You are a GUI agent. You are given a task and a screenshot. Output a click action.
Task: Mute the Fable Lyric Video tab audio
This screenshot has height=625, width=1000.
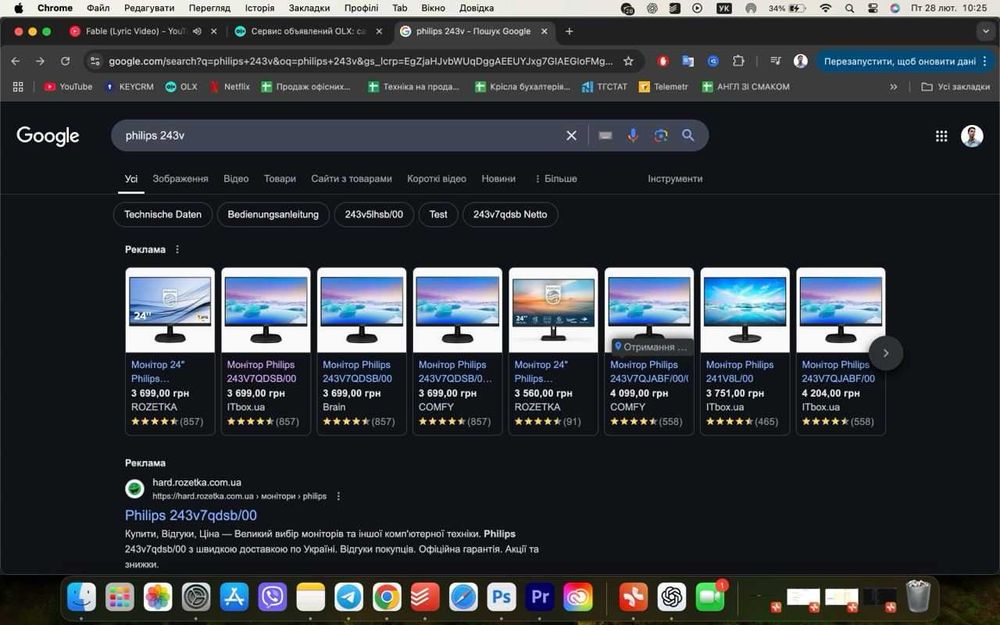(197, 31)
